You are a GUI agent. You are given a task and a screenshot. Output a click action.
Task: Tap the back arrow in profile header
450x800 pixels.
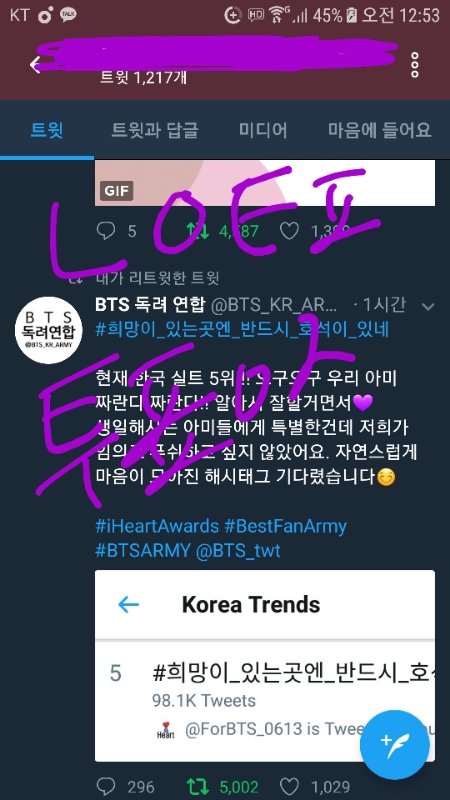pyautogui.click(x=35, y=65)
